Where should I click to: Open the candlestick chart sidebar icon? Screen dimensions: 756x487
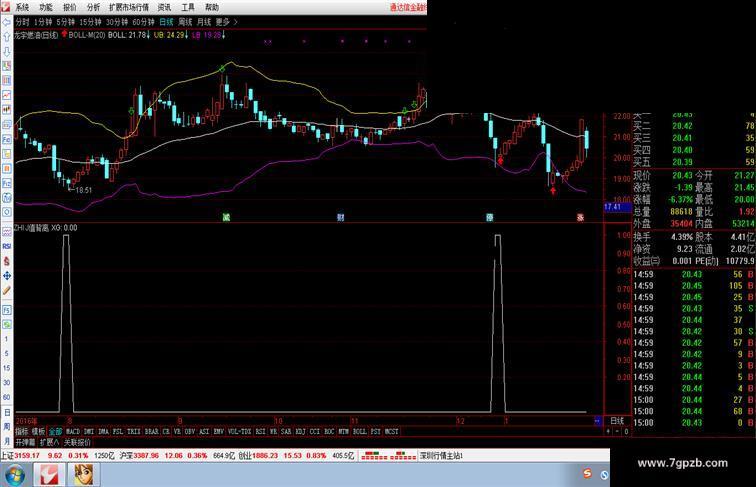[6, 109]
